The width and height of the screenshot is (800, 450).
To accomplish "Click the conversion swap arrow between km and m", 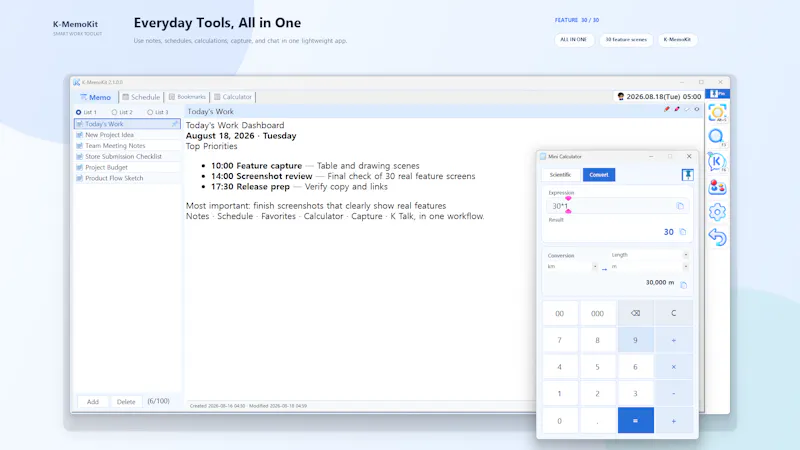I will (x=604, y=269).
